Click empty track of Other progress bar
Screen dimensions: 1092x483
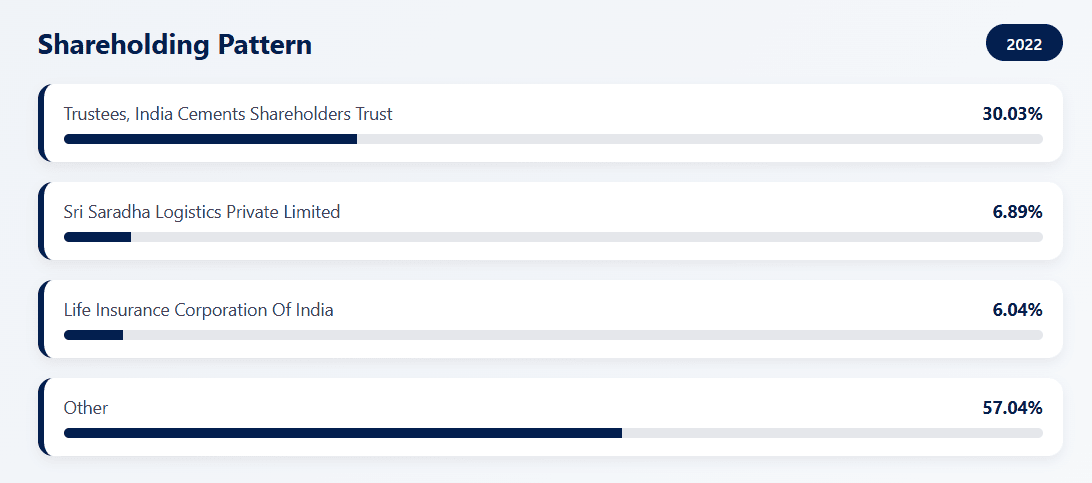[832, 433]
